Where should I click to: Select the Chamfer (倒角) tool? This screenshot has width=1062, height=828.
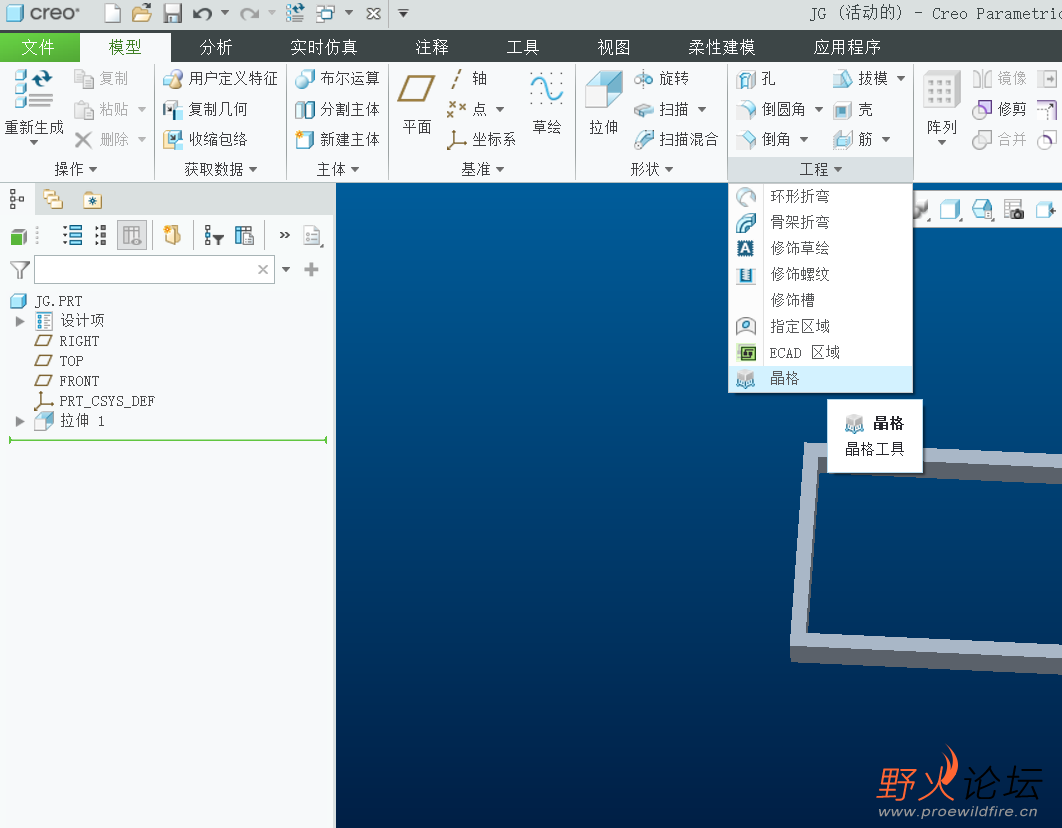point(764,139)
